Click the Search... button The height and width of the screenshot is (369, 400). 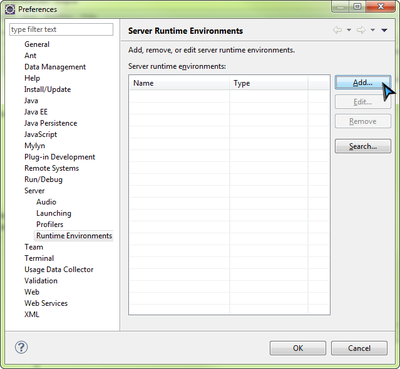click(x=363, y=146)
